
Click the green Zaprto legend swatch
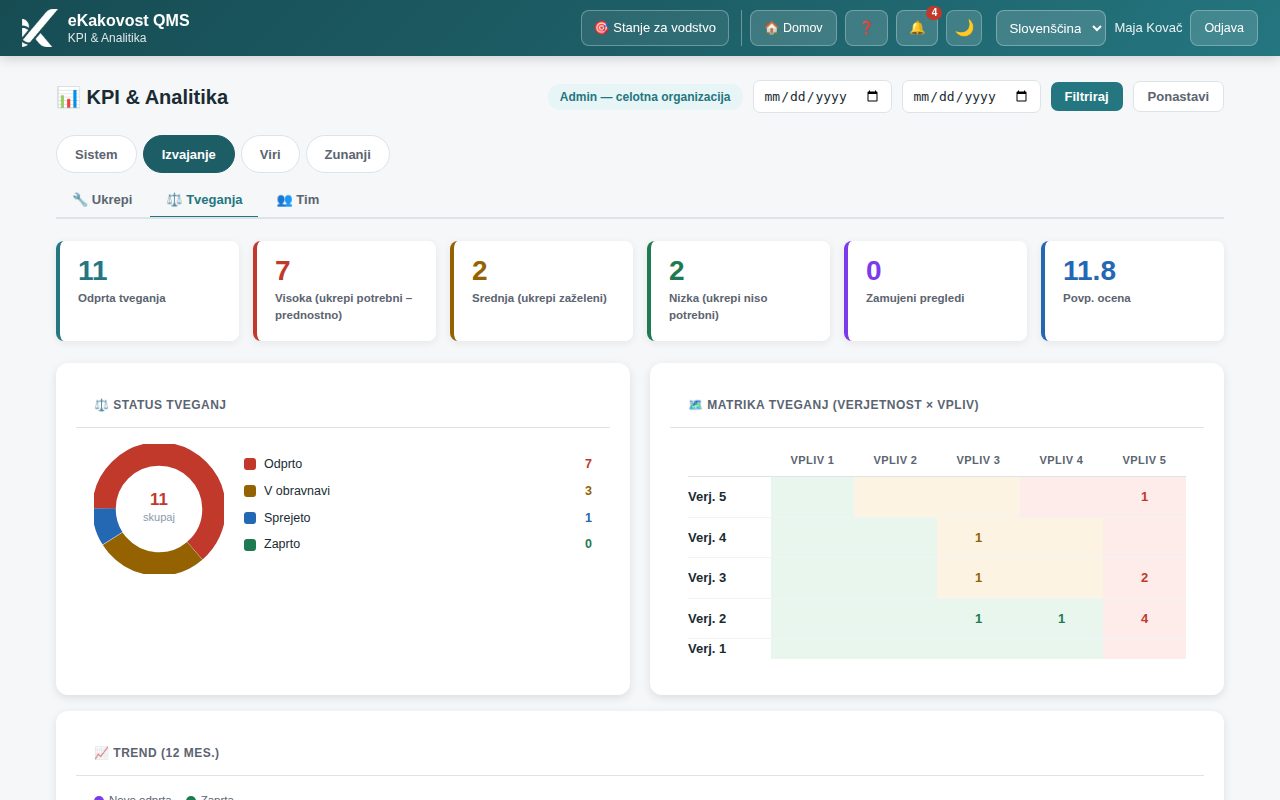[x=250, y=544]
